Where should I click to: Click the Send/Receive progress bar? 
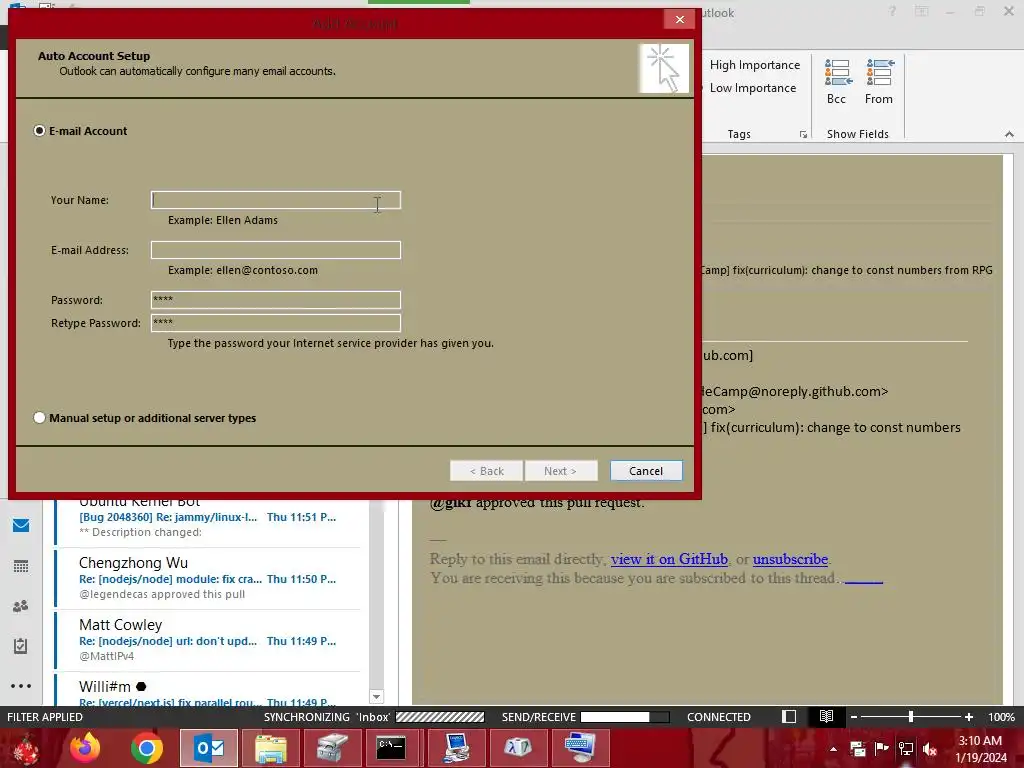pyautogui.click(x=625, y=717)
